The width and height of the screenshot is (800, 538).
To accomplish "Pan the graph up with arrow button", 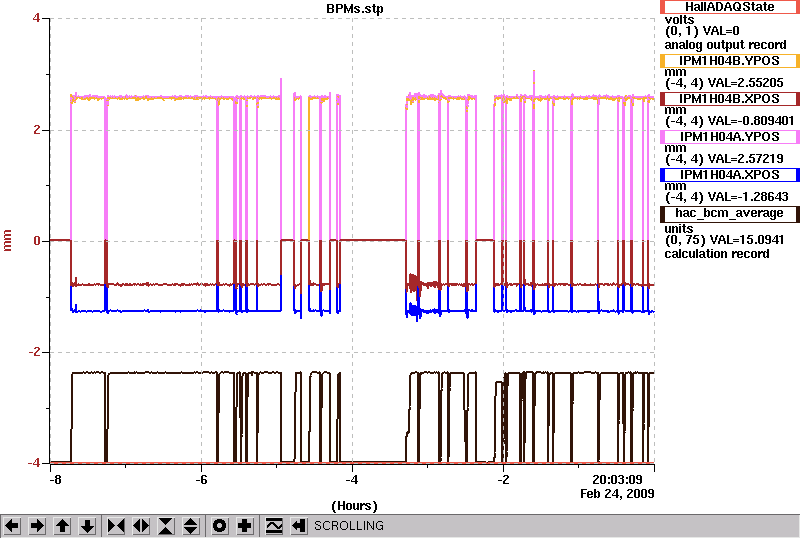I will (x=63, y=526).
